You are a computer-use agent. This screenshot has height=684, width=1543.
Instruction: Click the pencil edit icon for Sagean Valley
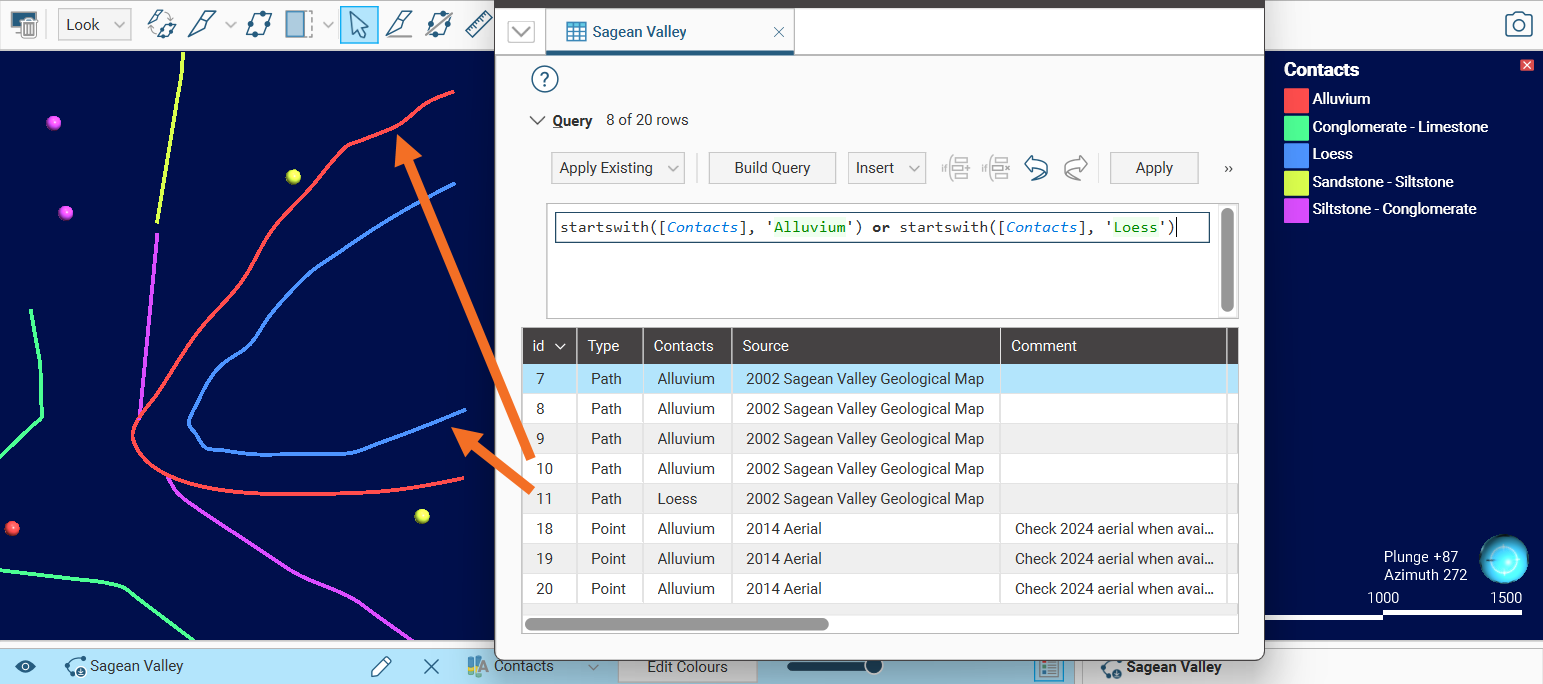click(380, 666)
